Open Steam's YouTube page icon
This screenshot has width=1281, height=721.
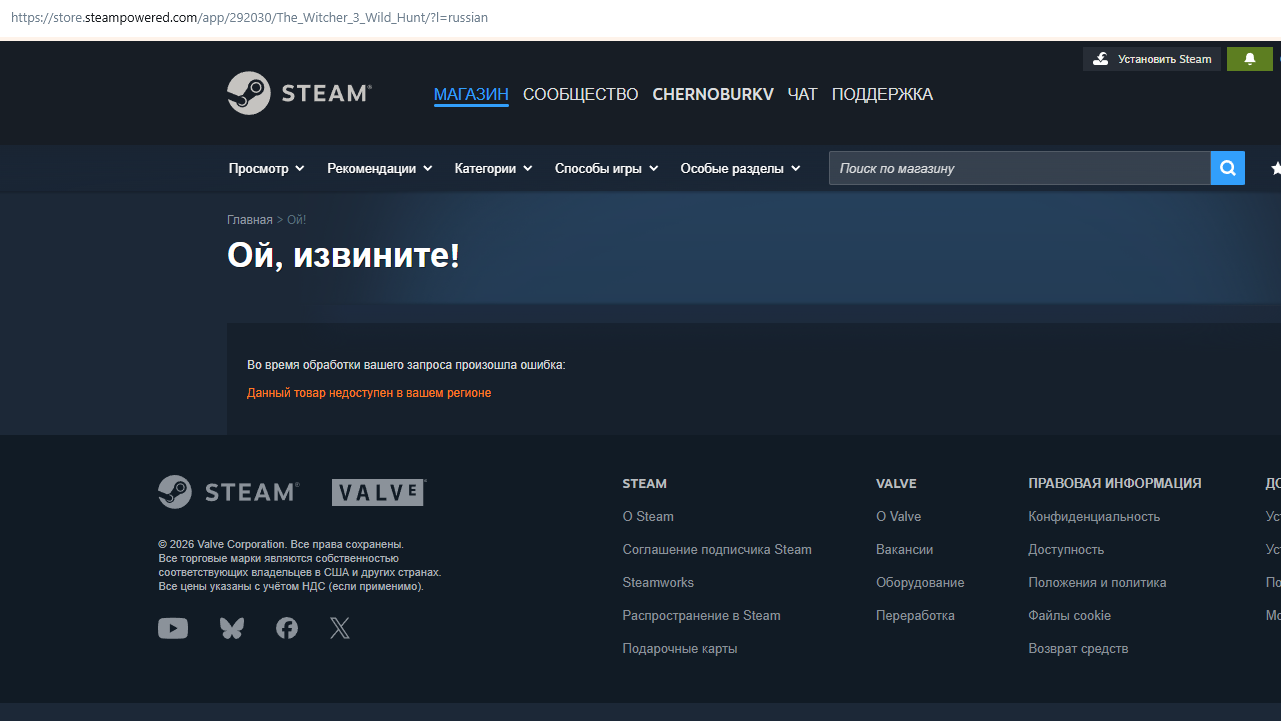point(173,628)
